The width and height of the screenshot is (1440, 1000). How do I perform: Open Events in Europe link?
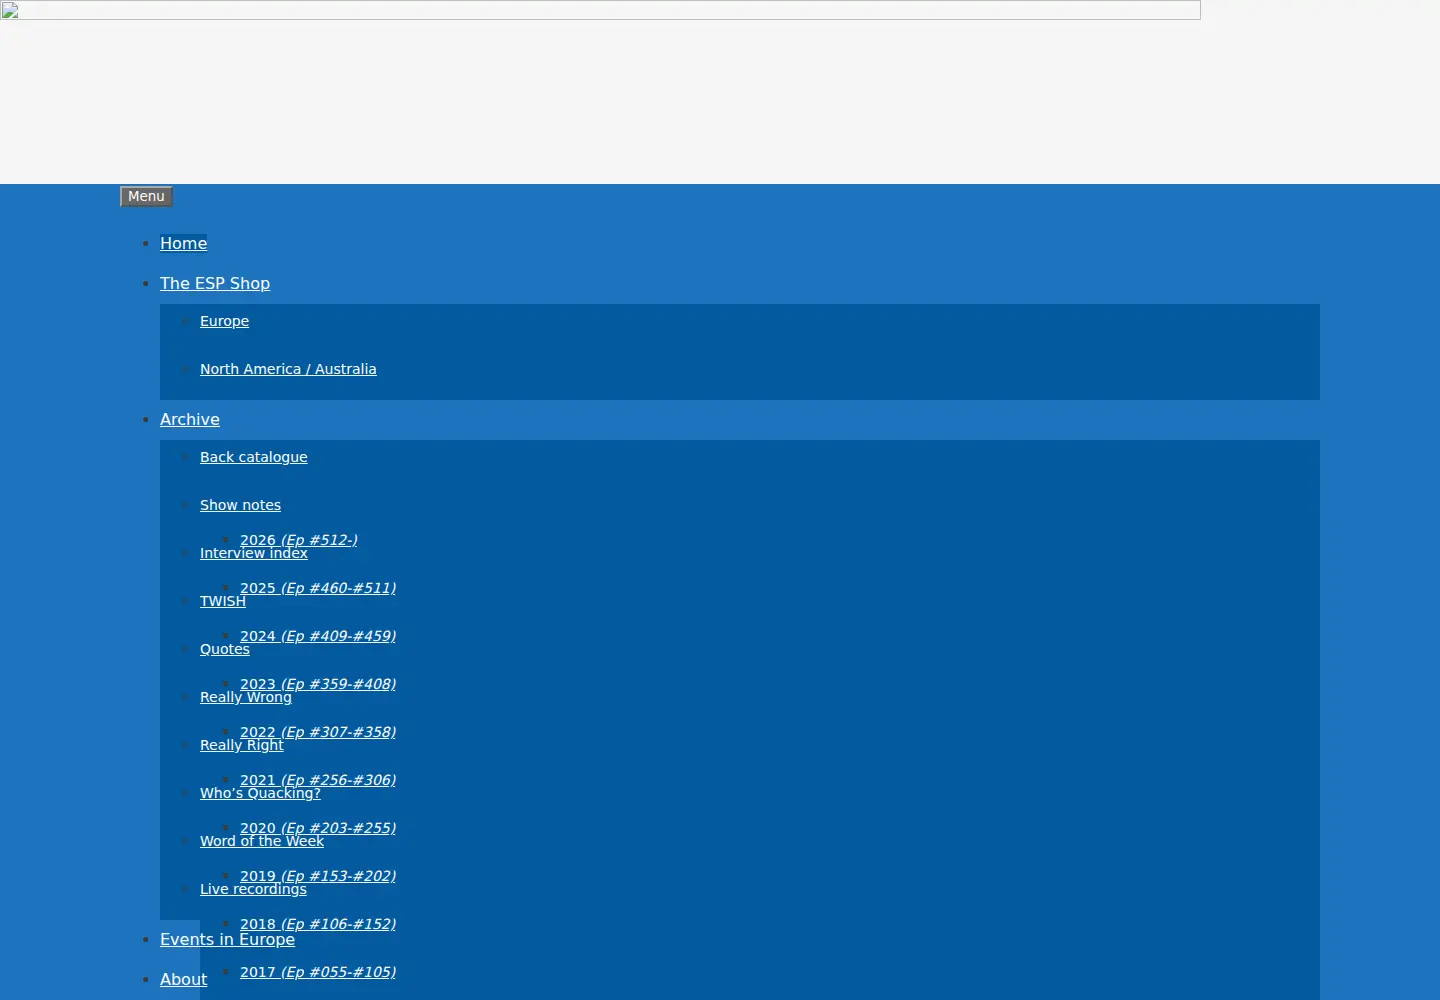[x=227, y=939]
